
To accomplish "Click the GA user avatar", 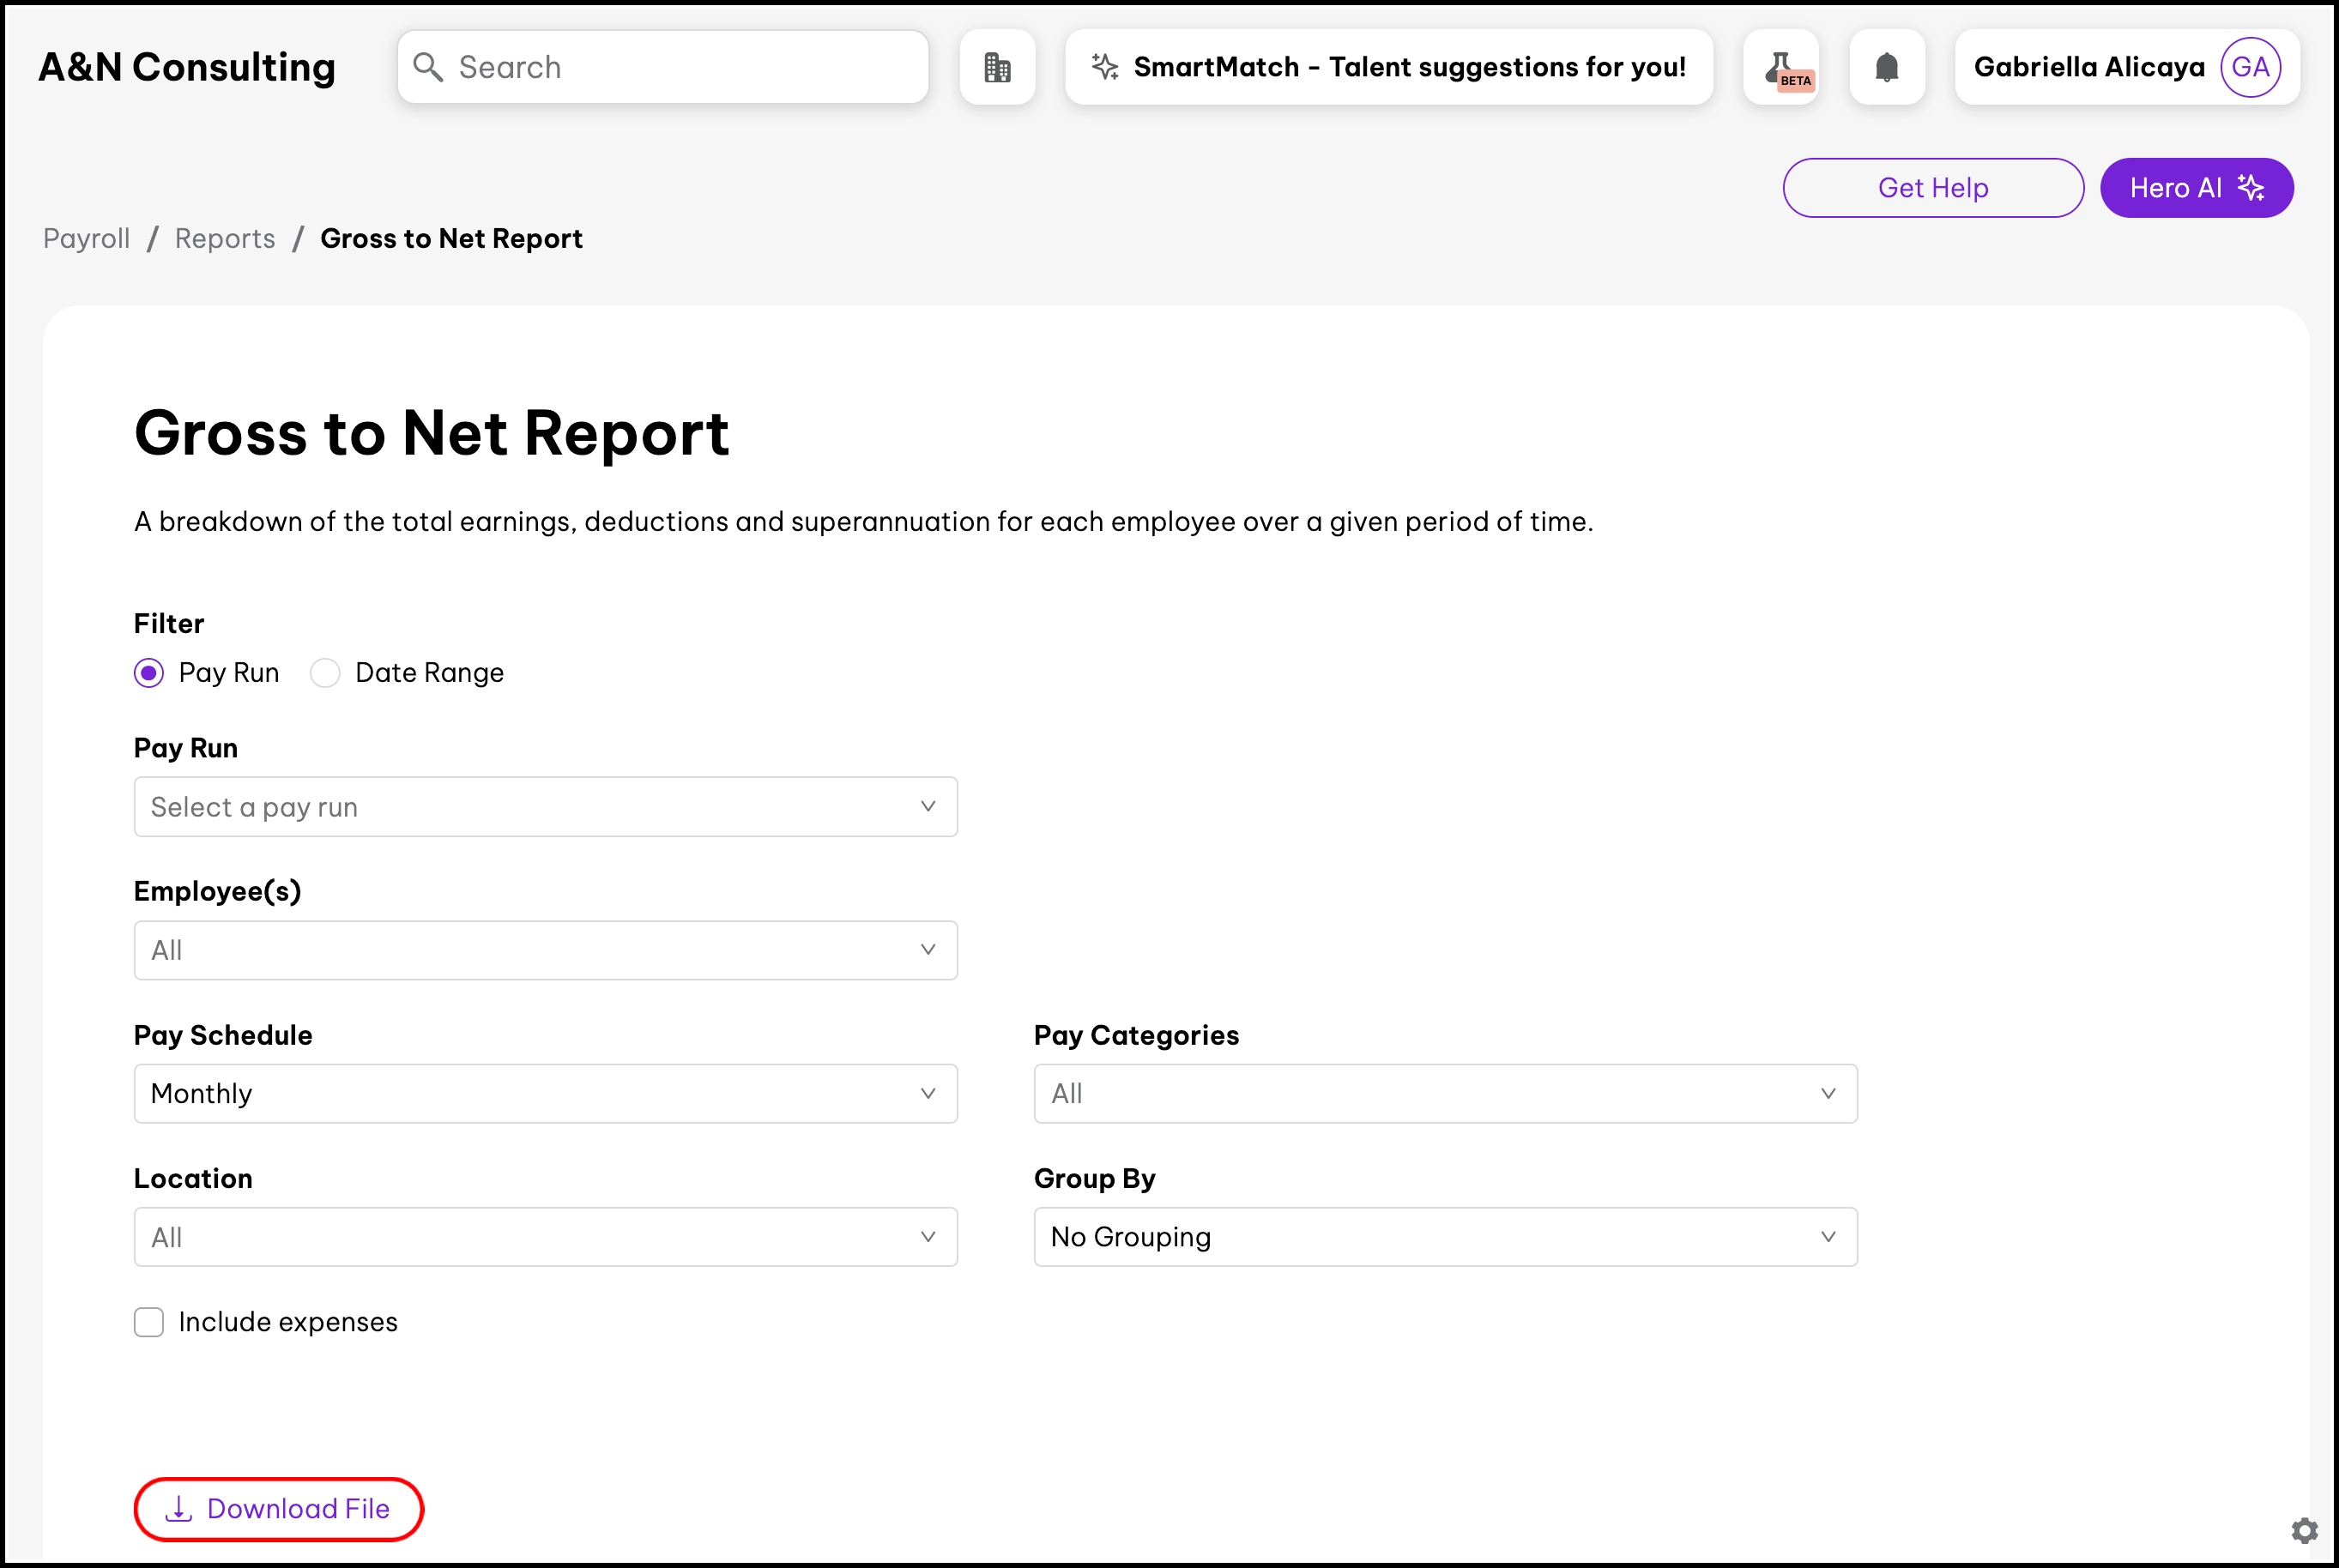I will coord(2249,67).
